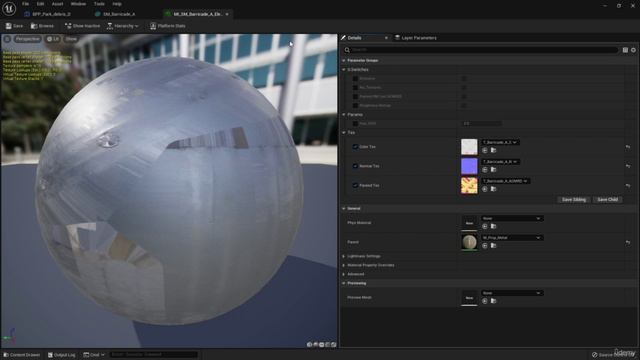Screen dimensions: 640x360
Task: Use selected asset for Color Tex
Action: (x=484, y=150)
